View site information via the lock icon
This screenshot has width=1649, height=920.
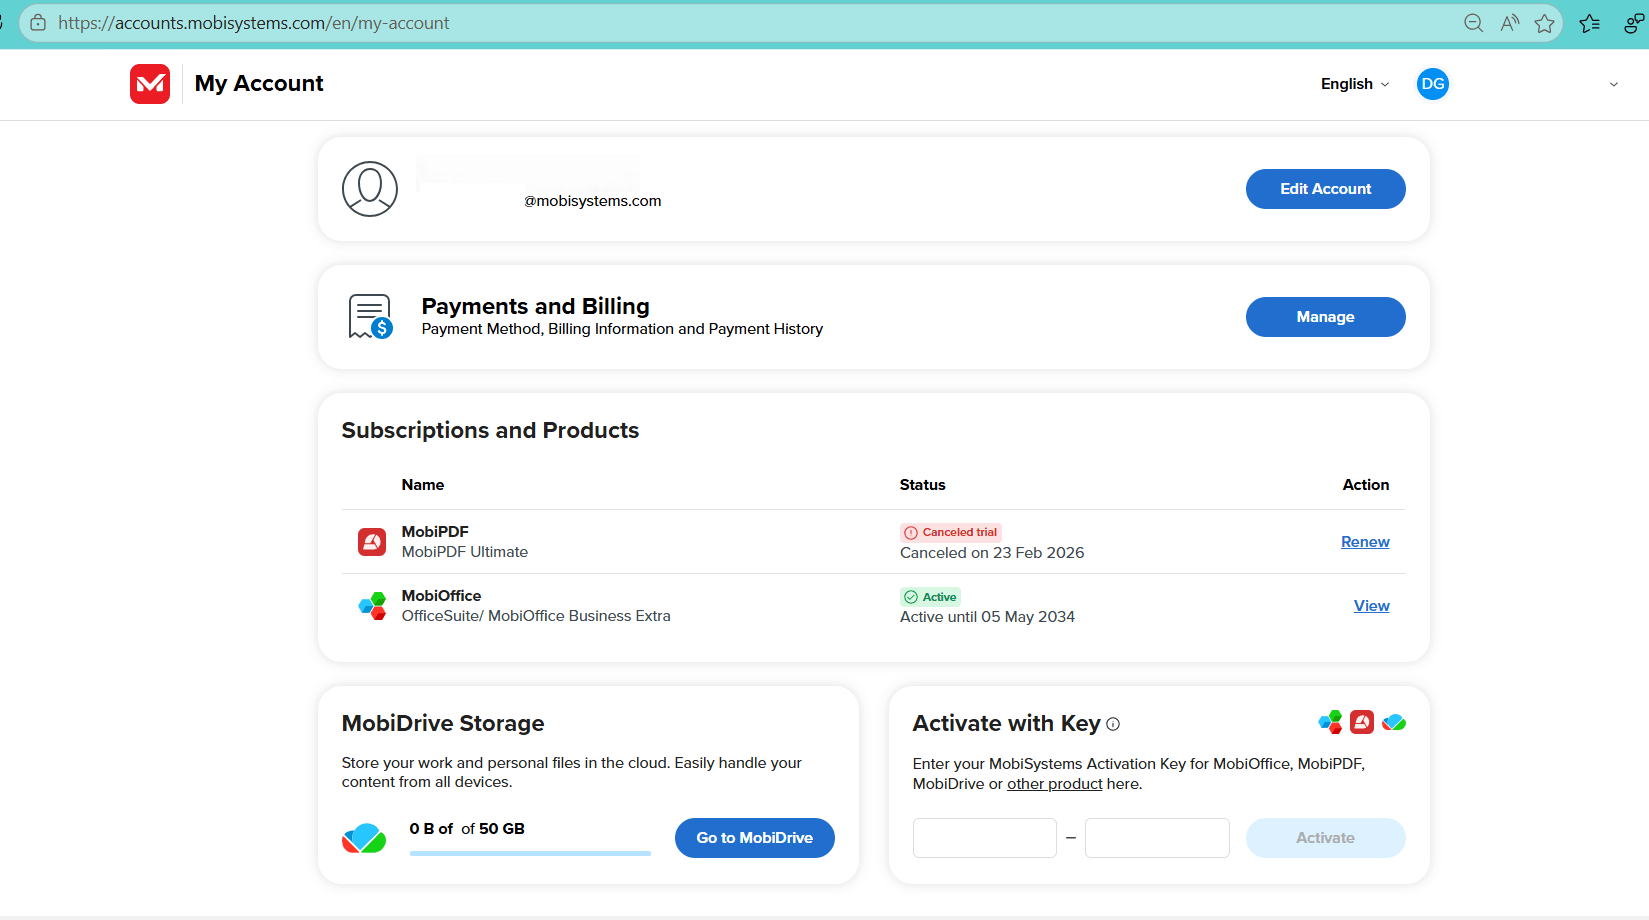tap(38, 23)
